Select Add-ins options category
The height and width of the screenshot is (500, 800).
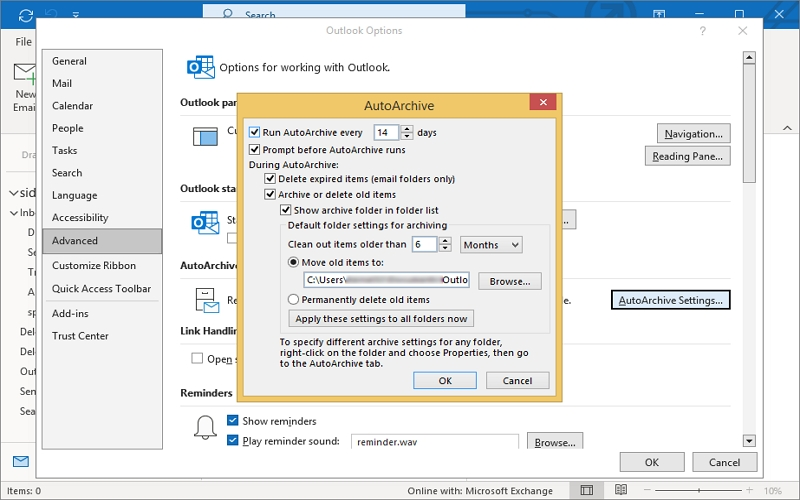click(x=102, y=314)
